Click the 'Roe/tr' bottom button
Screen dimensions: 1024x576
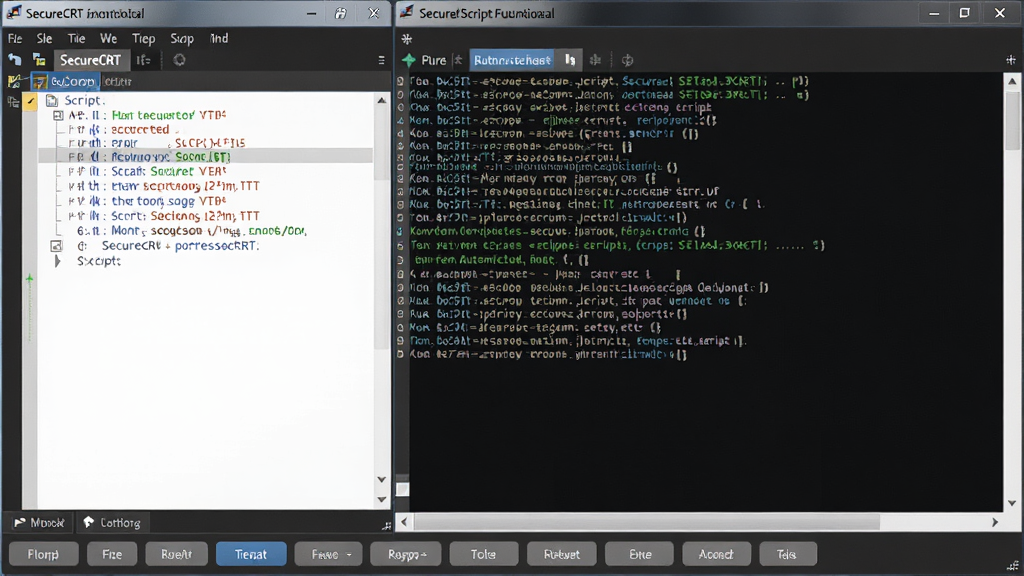pyautogui.click(x=176, y=554)
